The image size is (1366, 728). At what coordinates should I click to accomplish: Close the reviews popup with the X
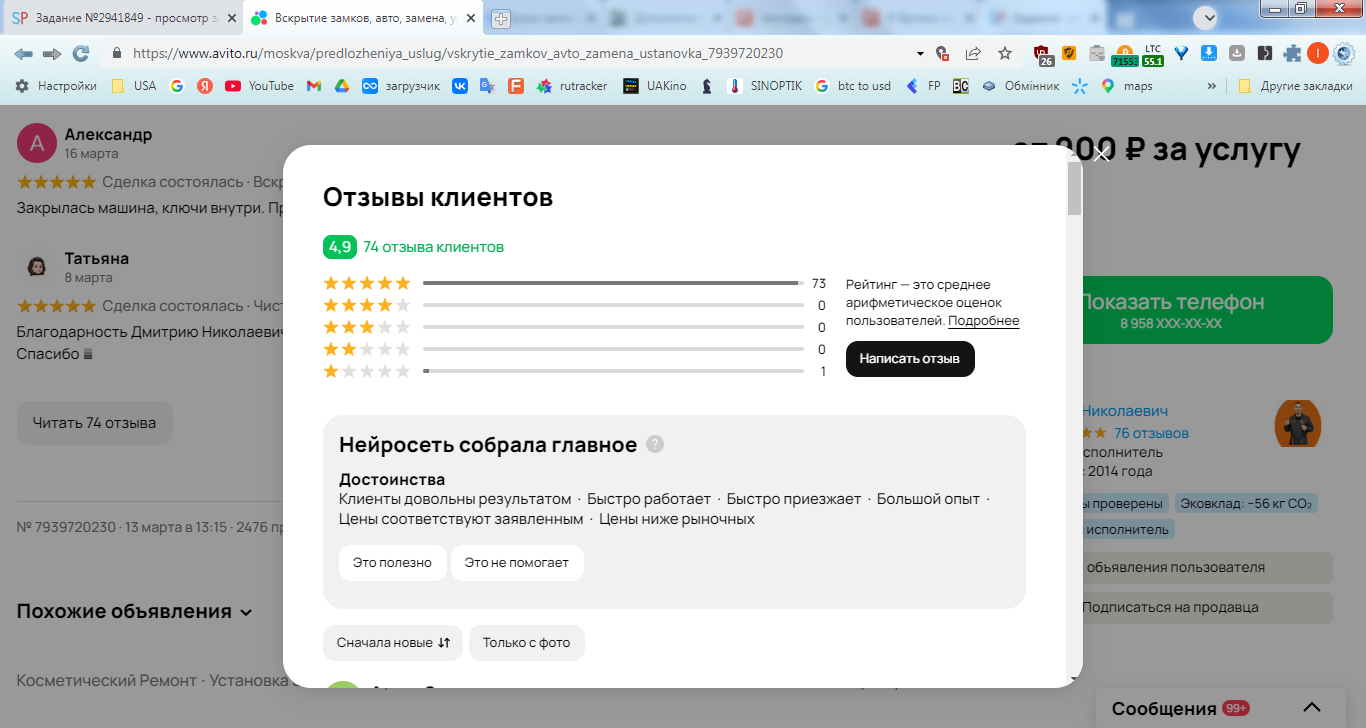click(1102, 154)
